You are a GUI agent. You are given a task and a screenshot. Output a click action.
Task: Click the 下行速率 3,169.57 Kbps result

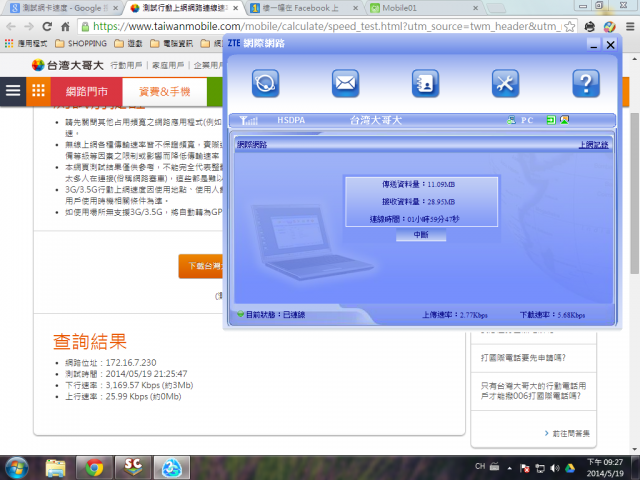[129, 385]
